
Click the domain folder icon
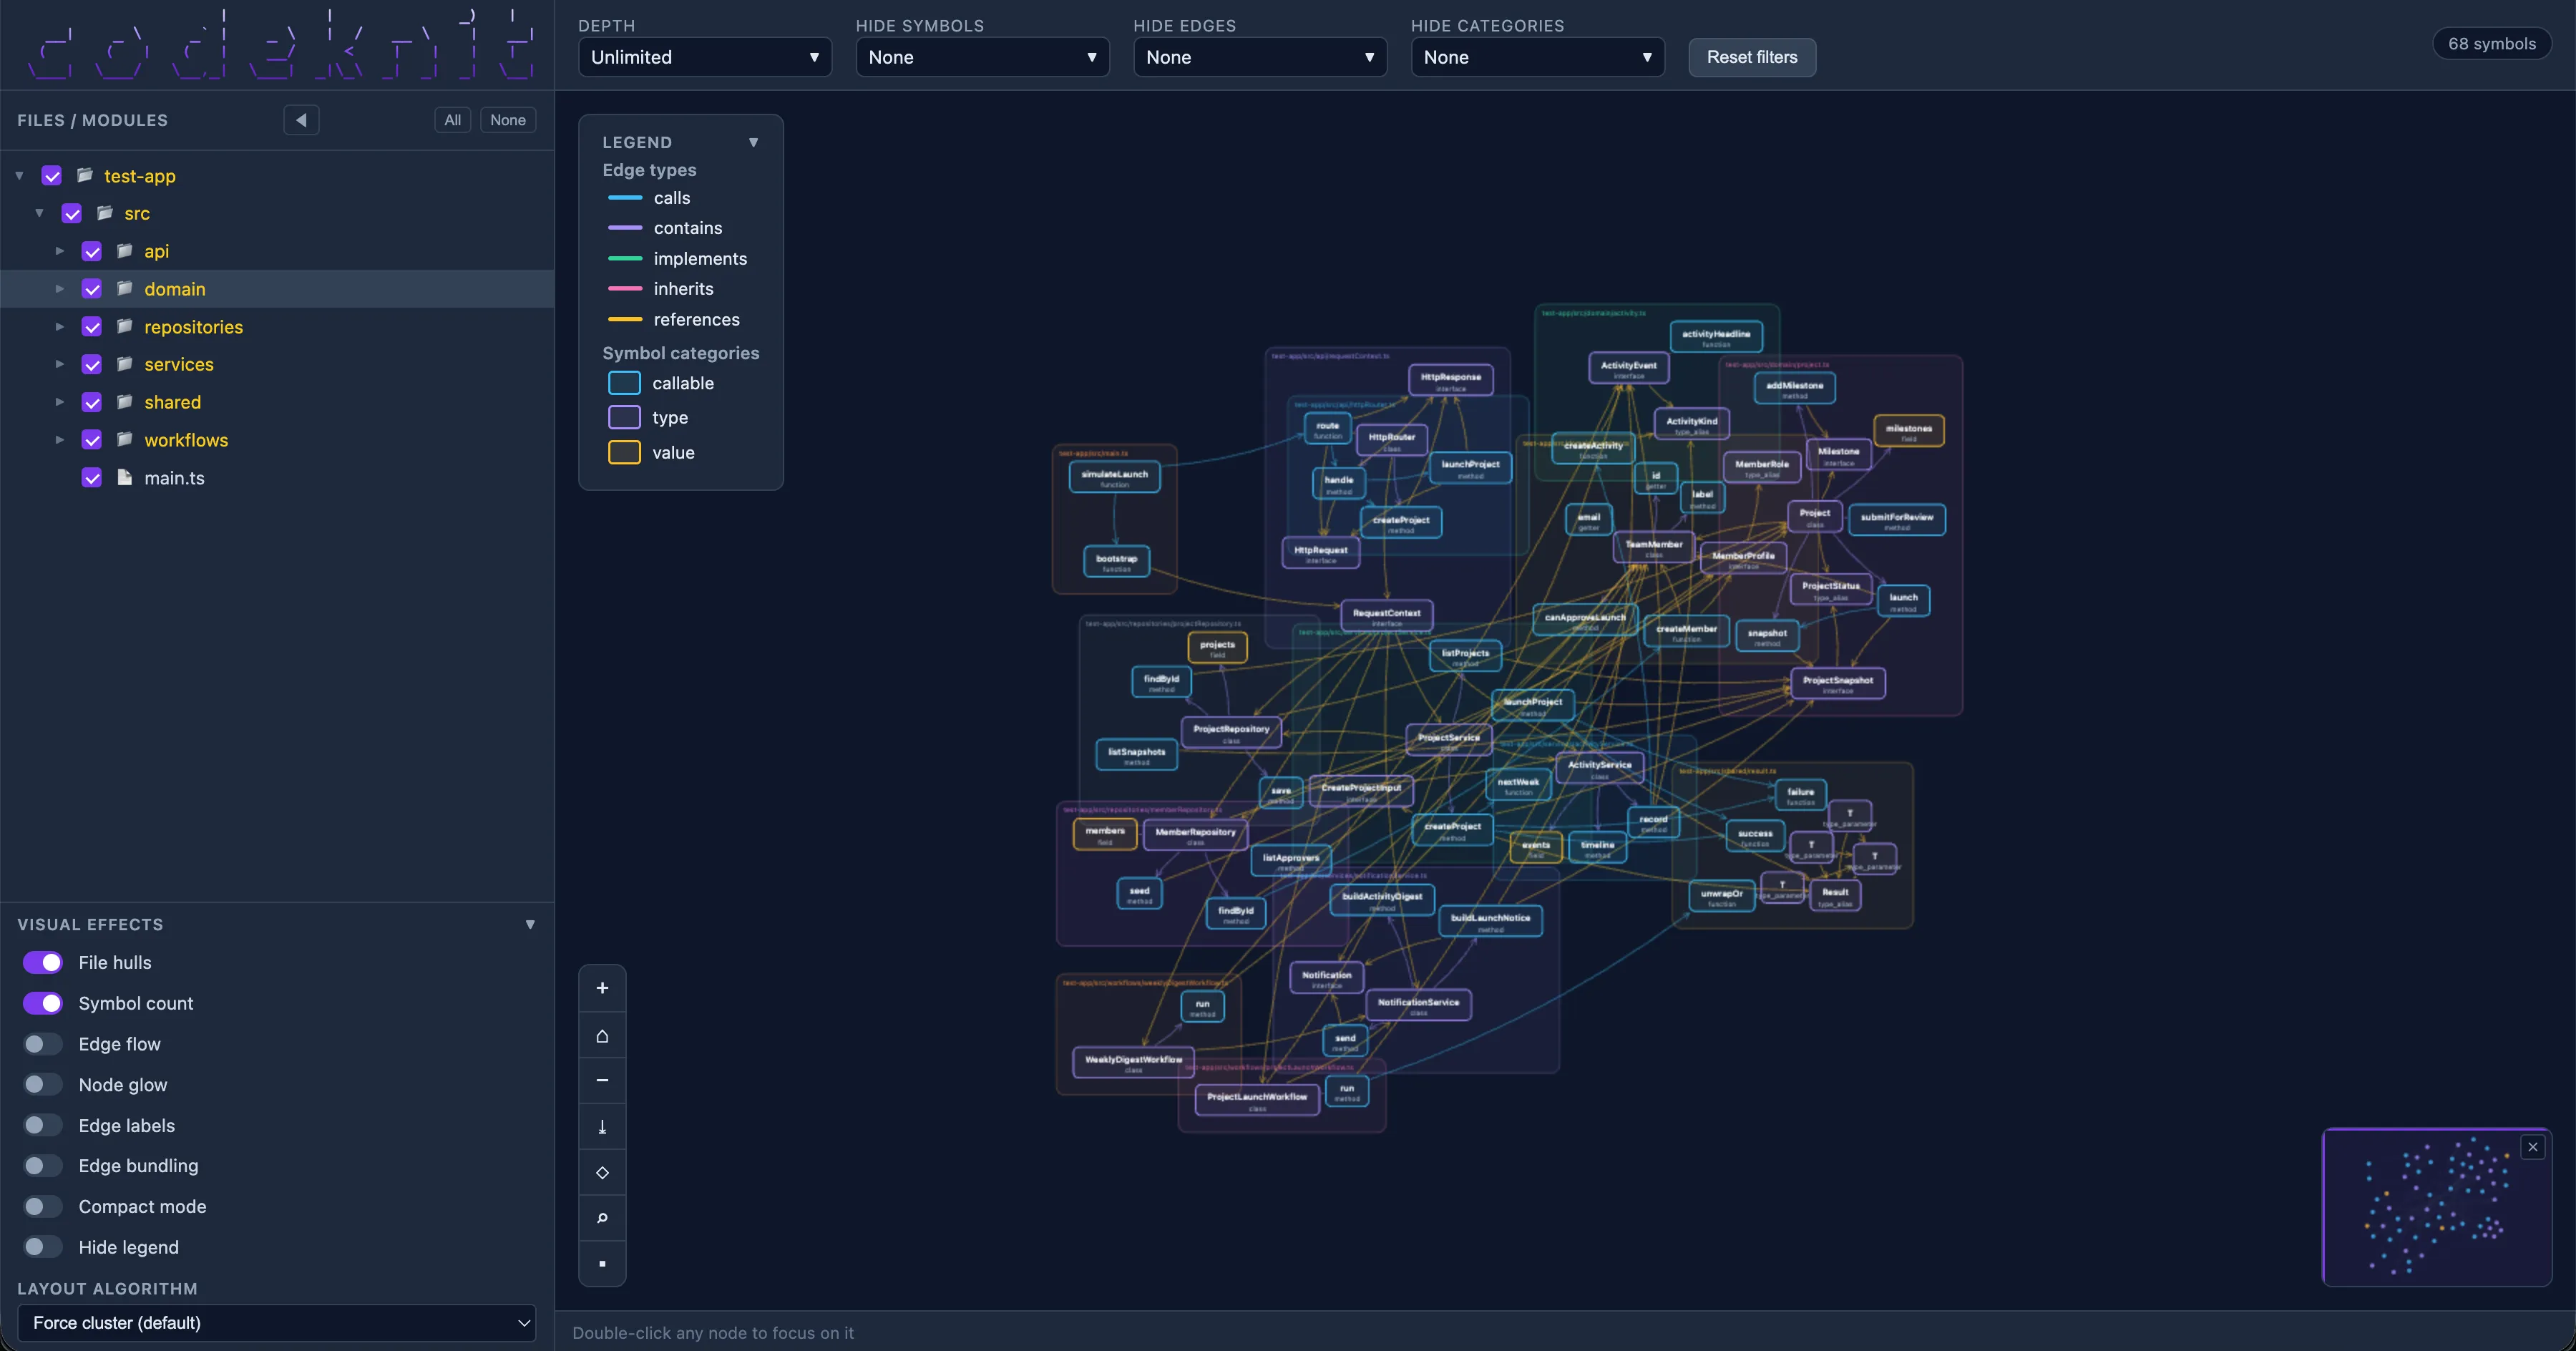[x=125, y=288]
